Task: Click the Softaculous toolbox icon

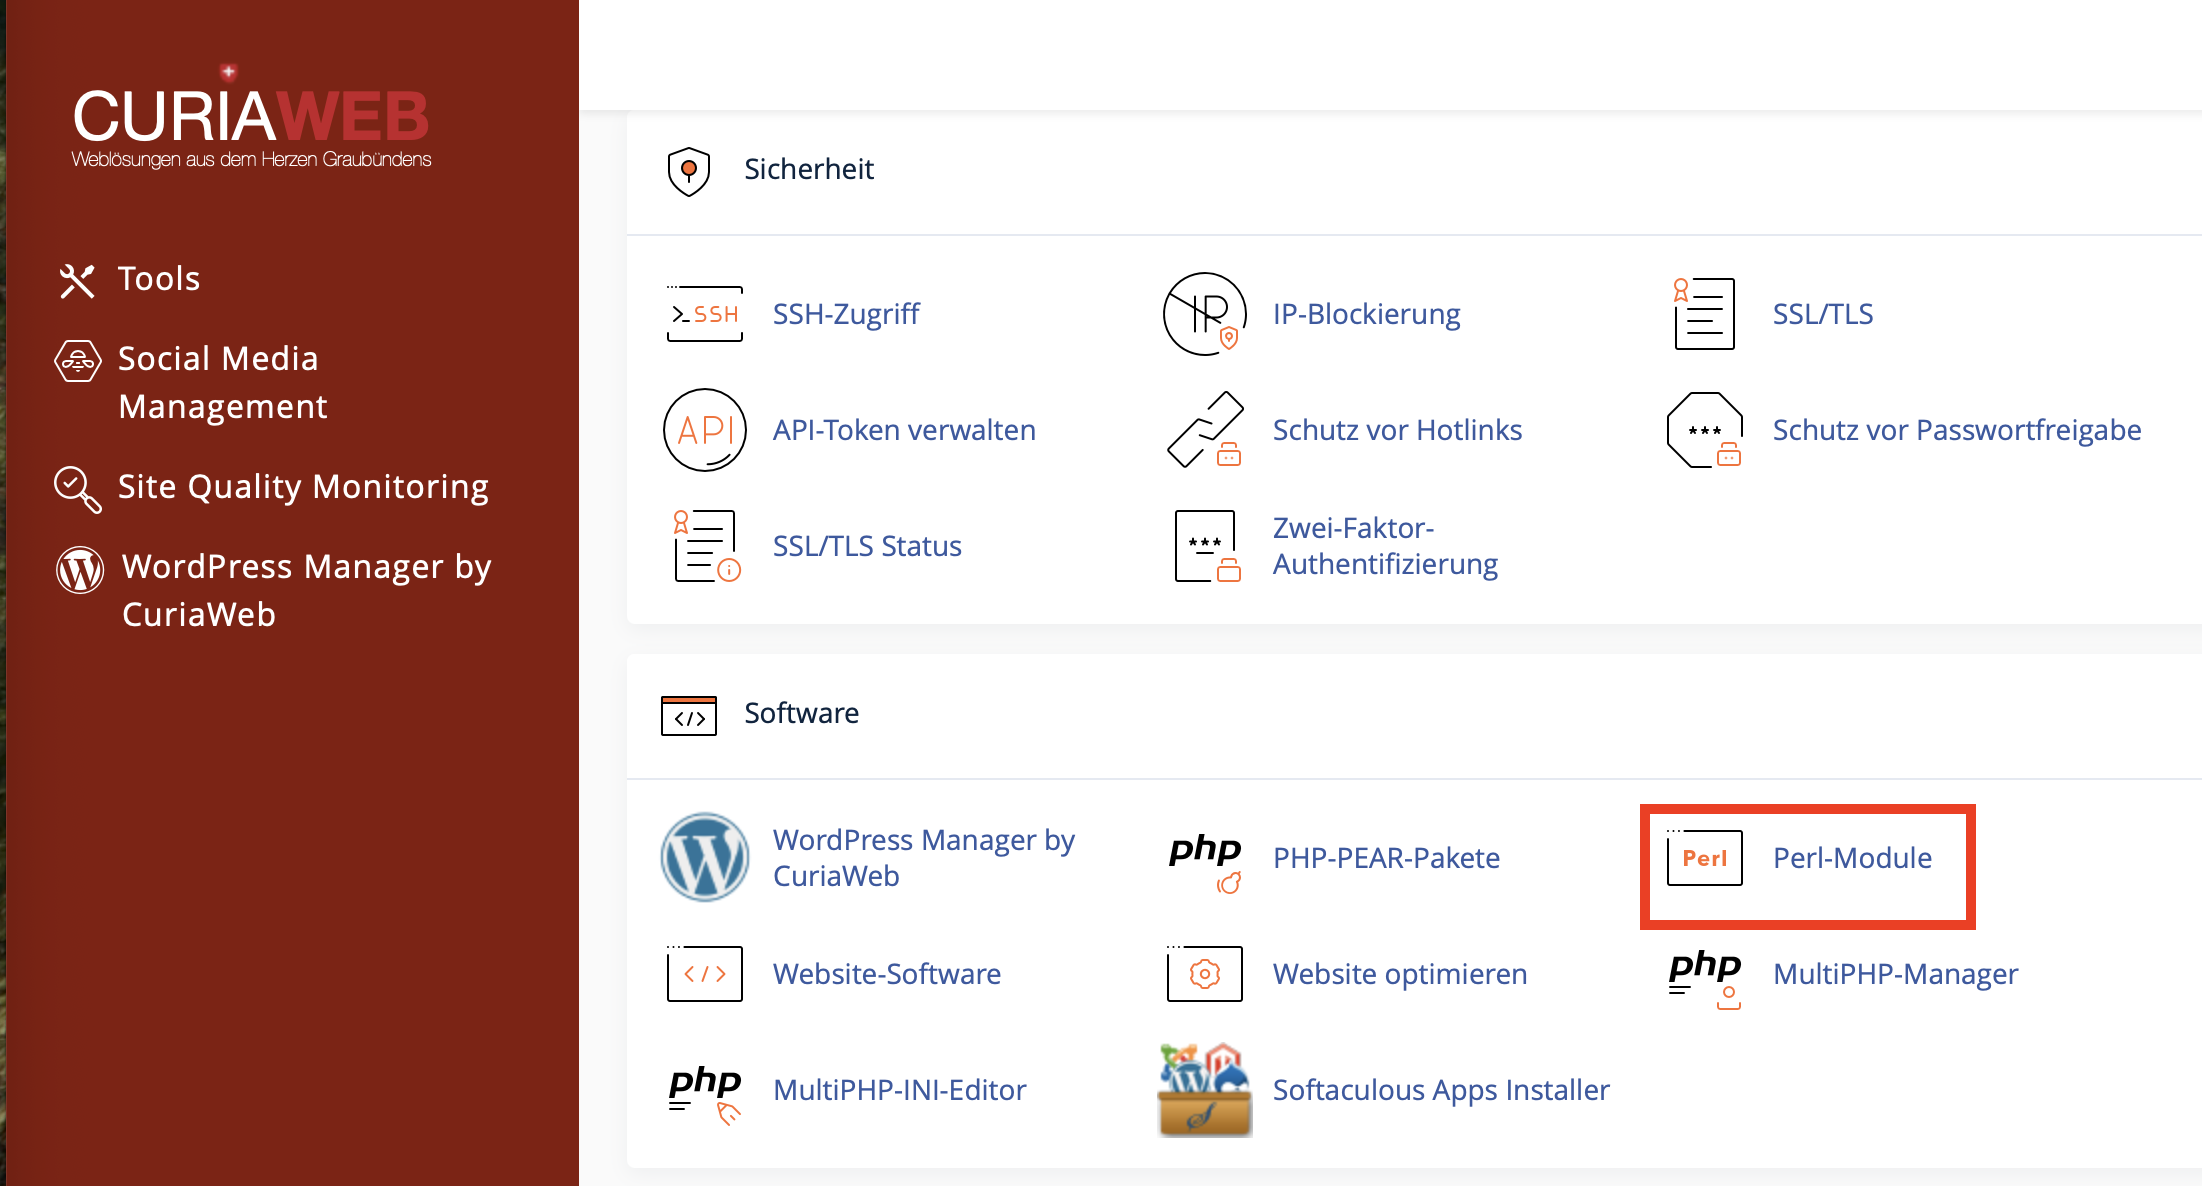Action: tap(1205, 1090)
